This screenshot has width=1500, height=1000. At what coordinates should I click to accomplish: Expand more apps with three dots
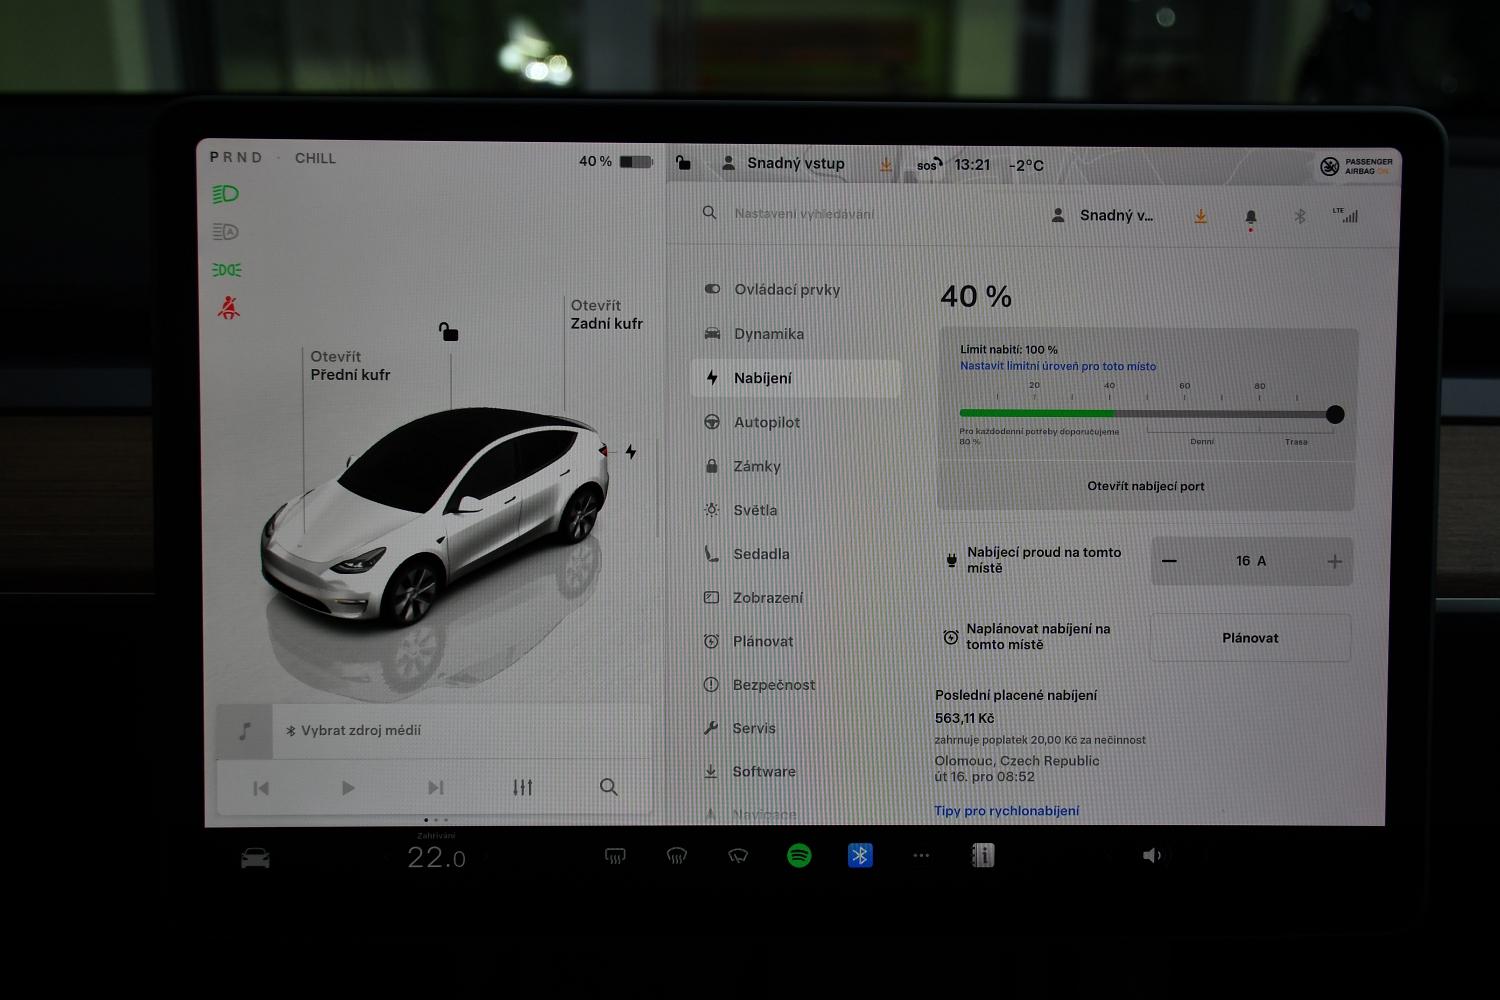(921, 855)
